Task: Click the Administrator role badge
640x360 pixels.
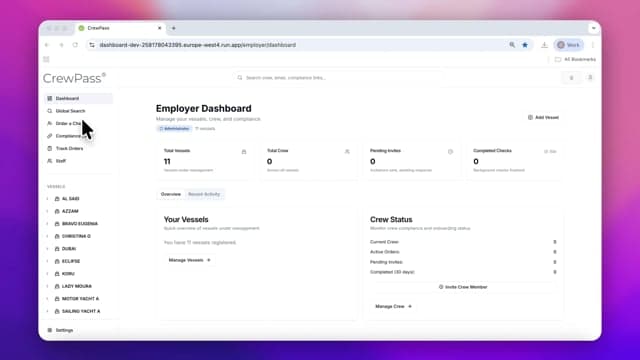Action: [x=174, y=129]
